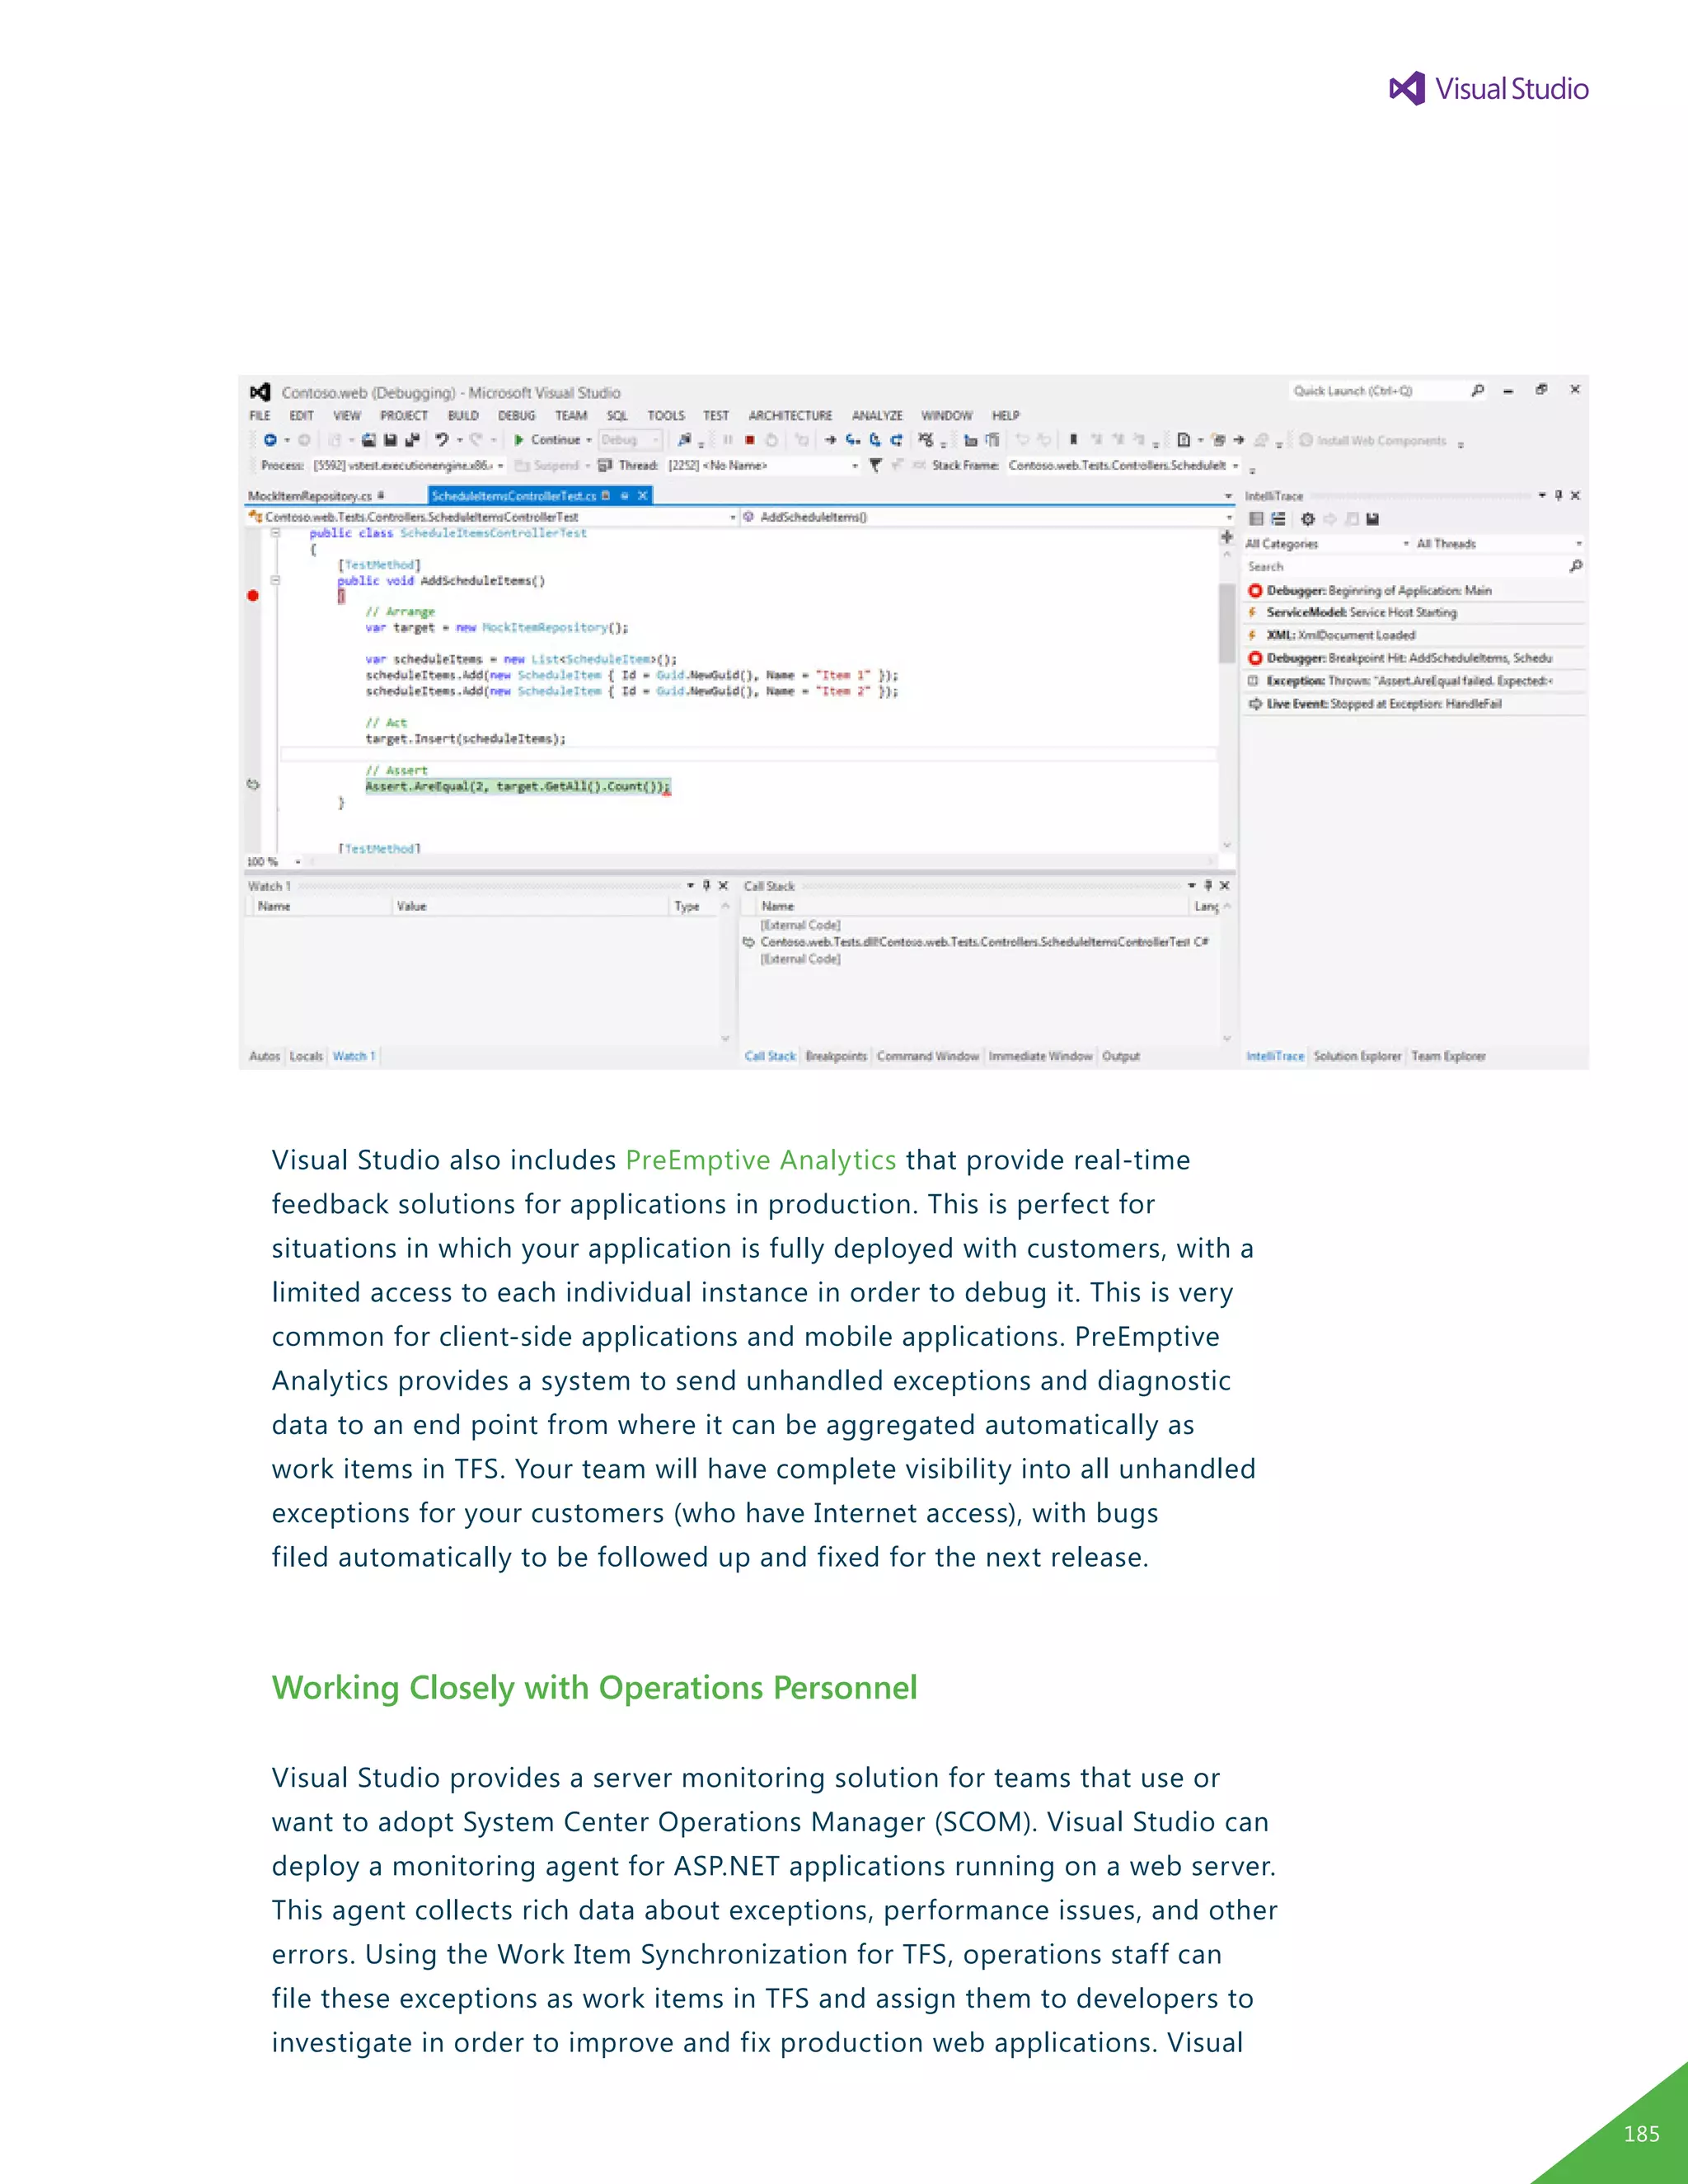Click the thread filter funnel icon

tap(875, 465)
